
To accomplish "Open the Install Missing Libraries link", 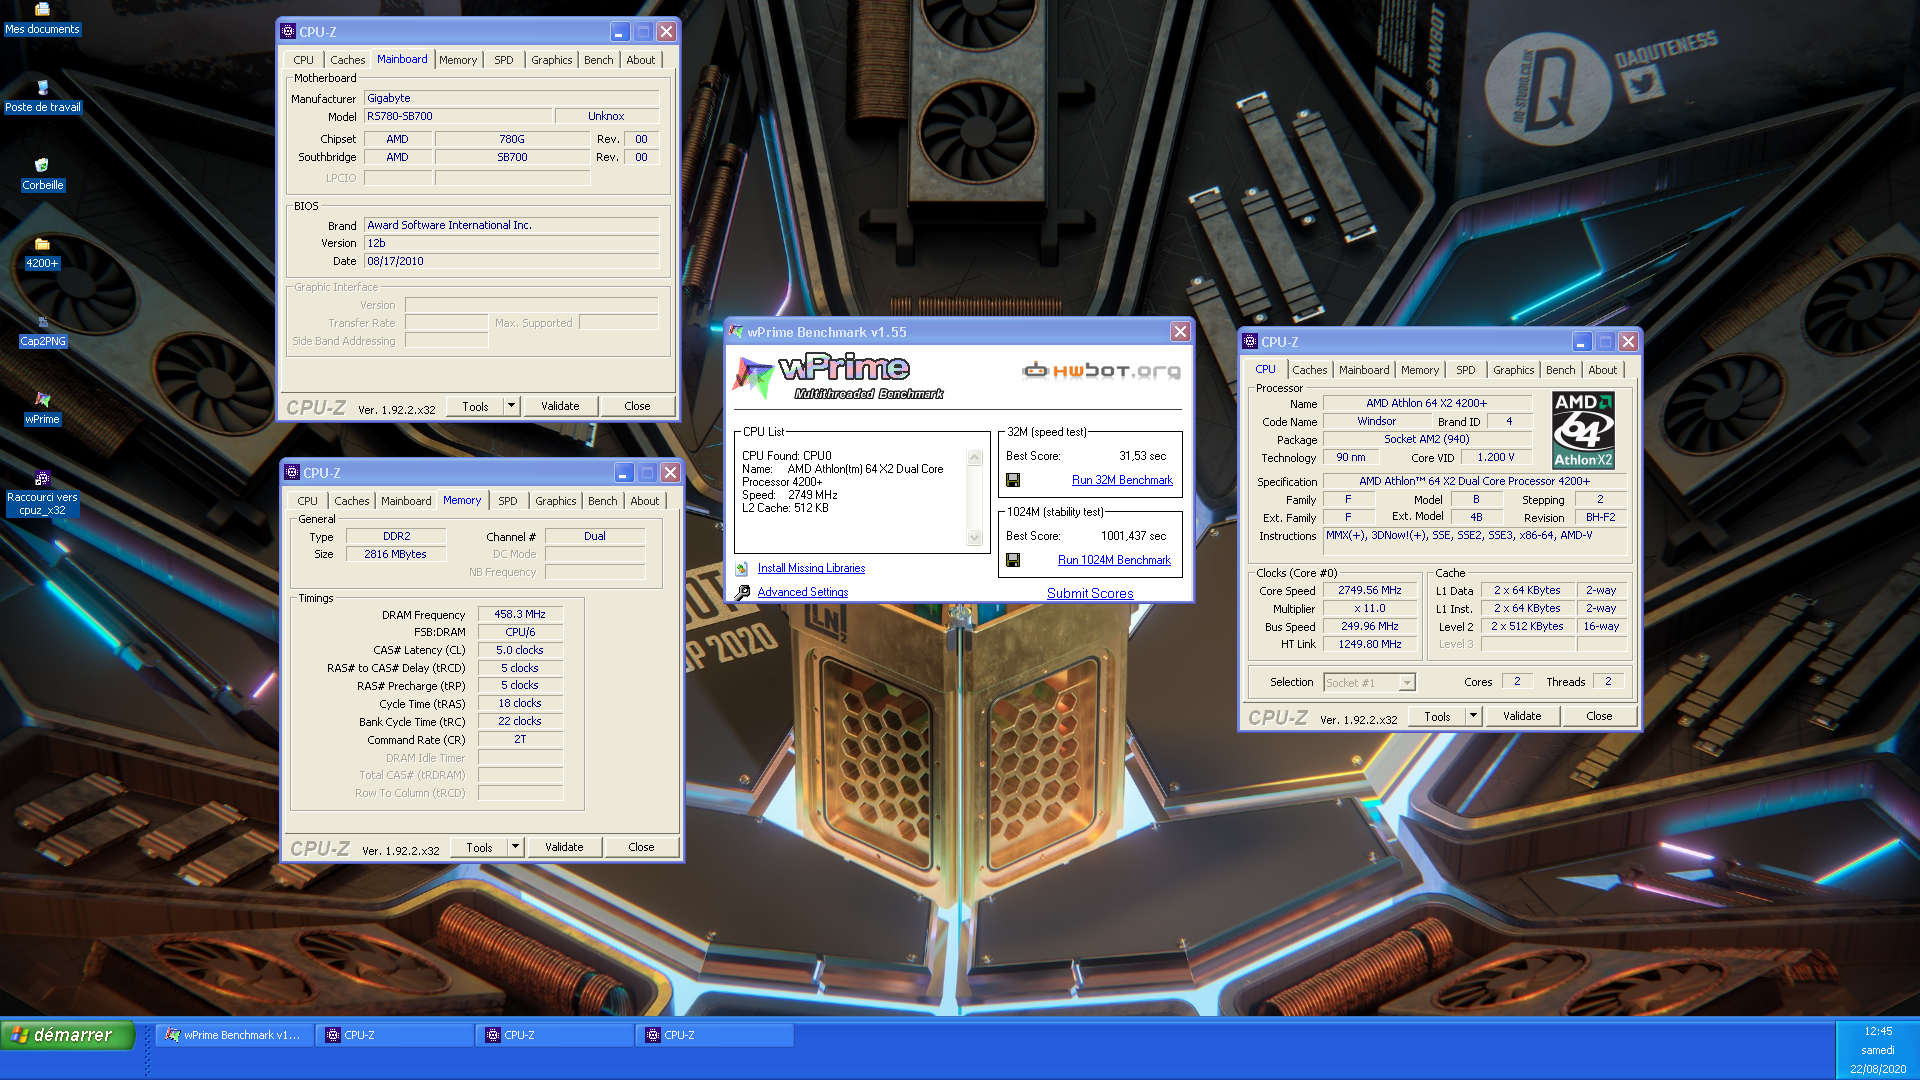I will pyautogui.click(x=811, y=568).
